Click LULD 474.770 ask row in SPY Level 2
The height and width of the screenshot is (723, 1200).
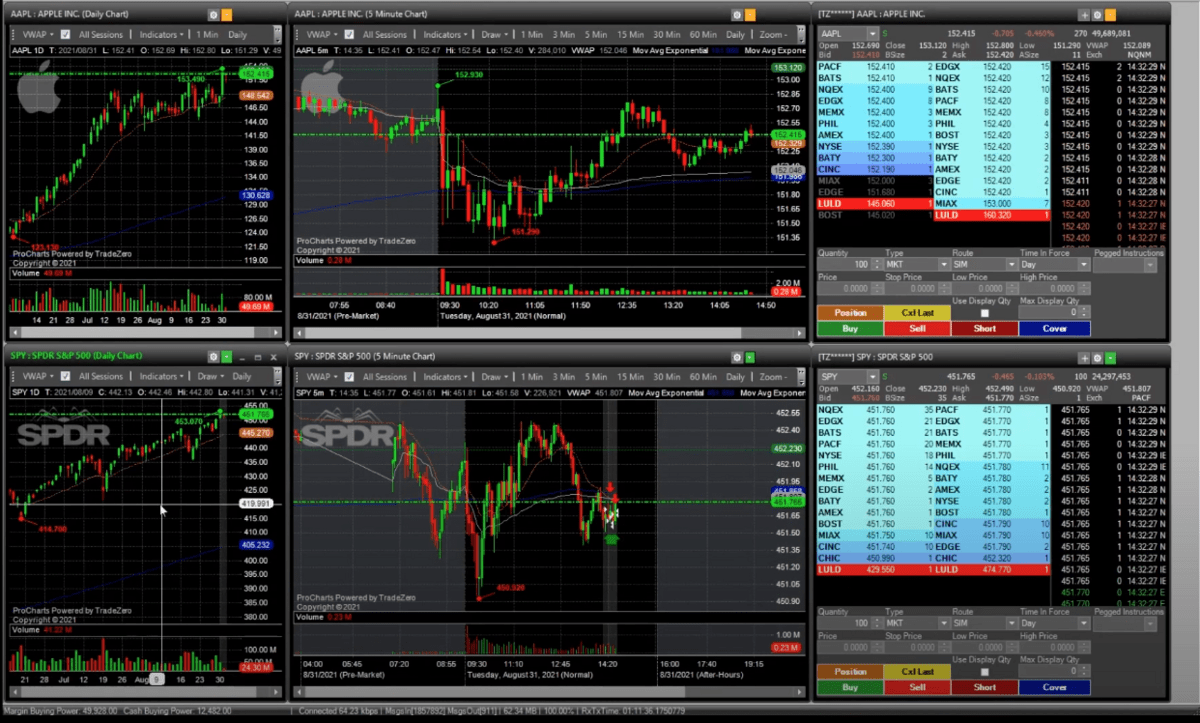[x=994, y=569]
